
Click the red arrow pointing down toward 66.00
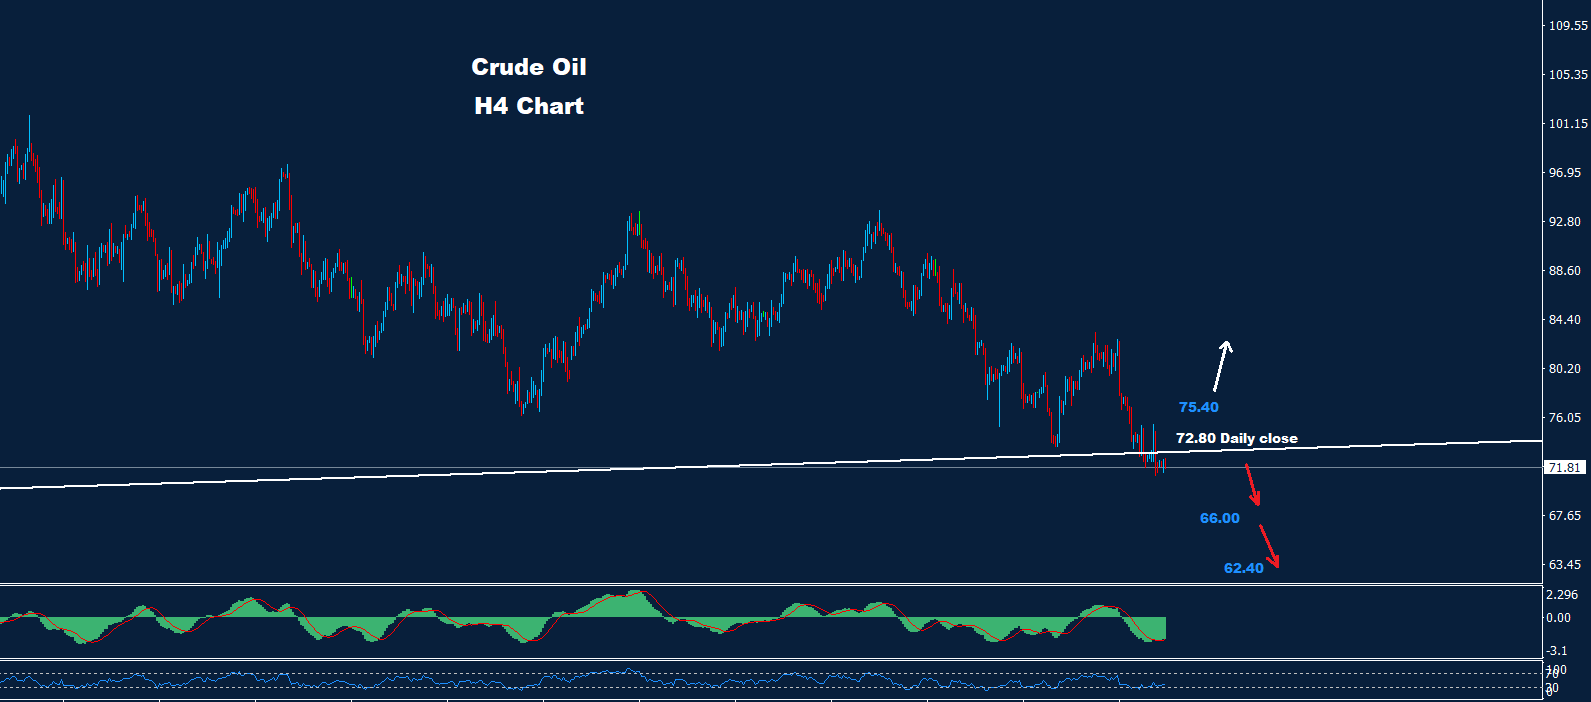click(x=1252, y=485)
